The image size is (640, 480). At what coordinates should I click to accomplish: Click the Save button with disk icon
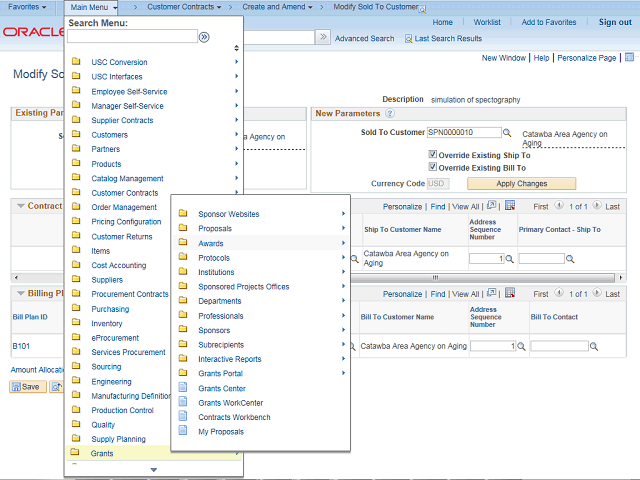(27, 386)
